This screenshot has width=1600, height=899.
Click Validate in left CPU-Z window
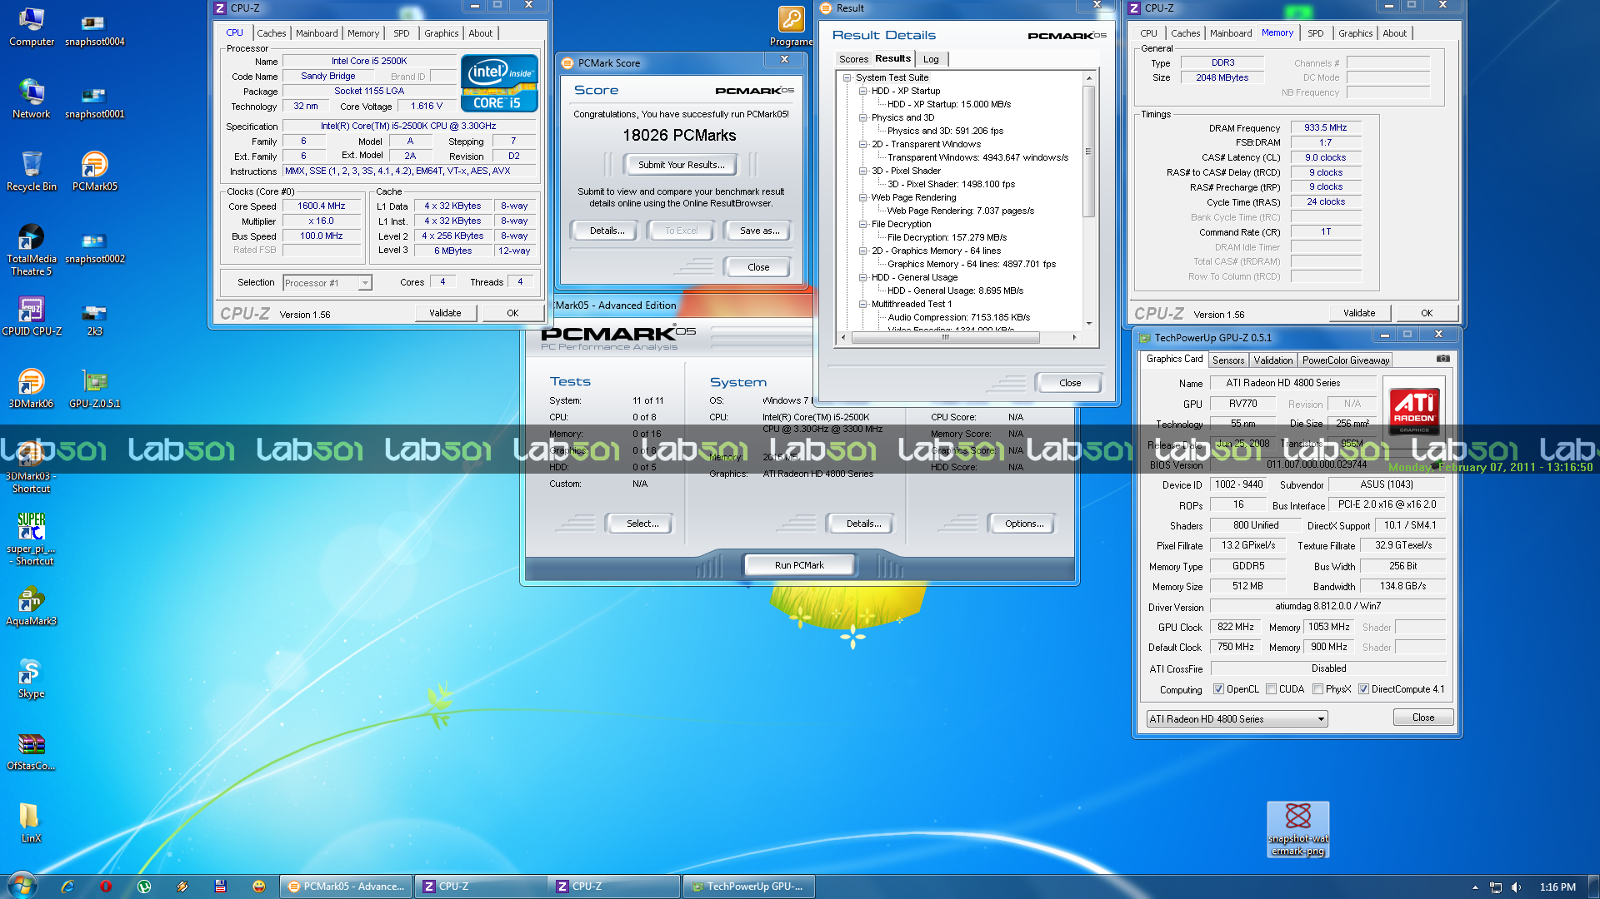(x=445, y=313)
